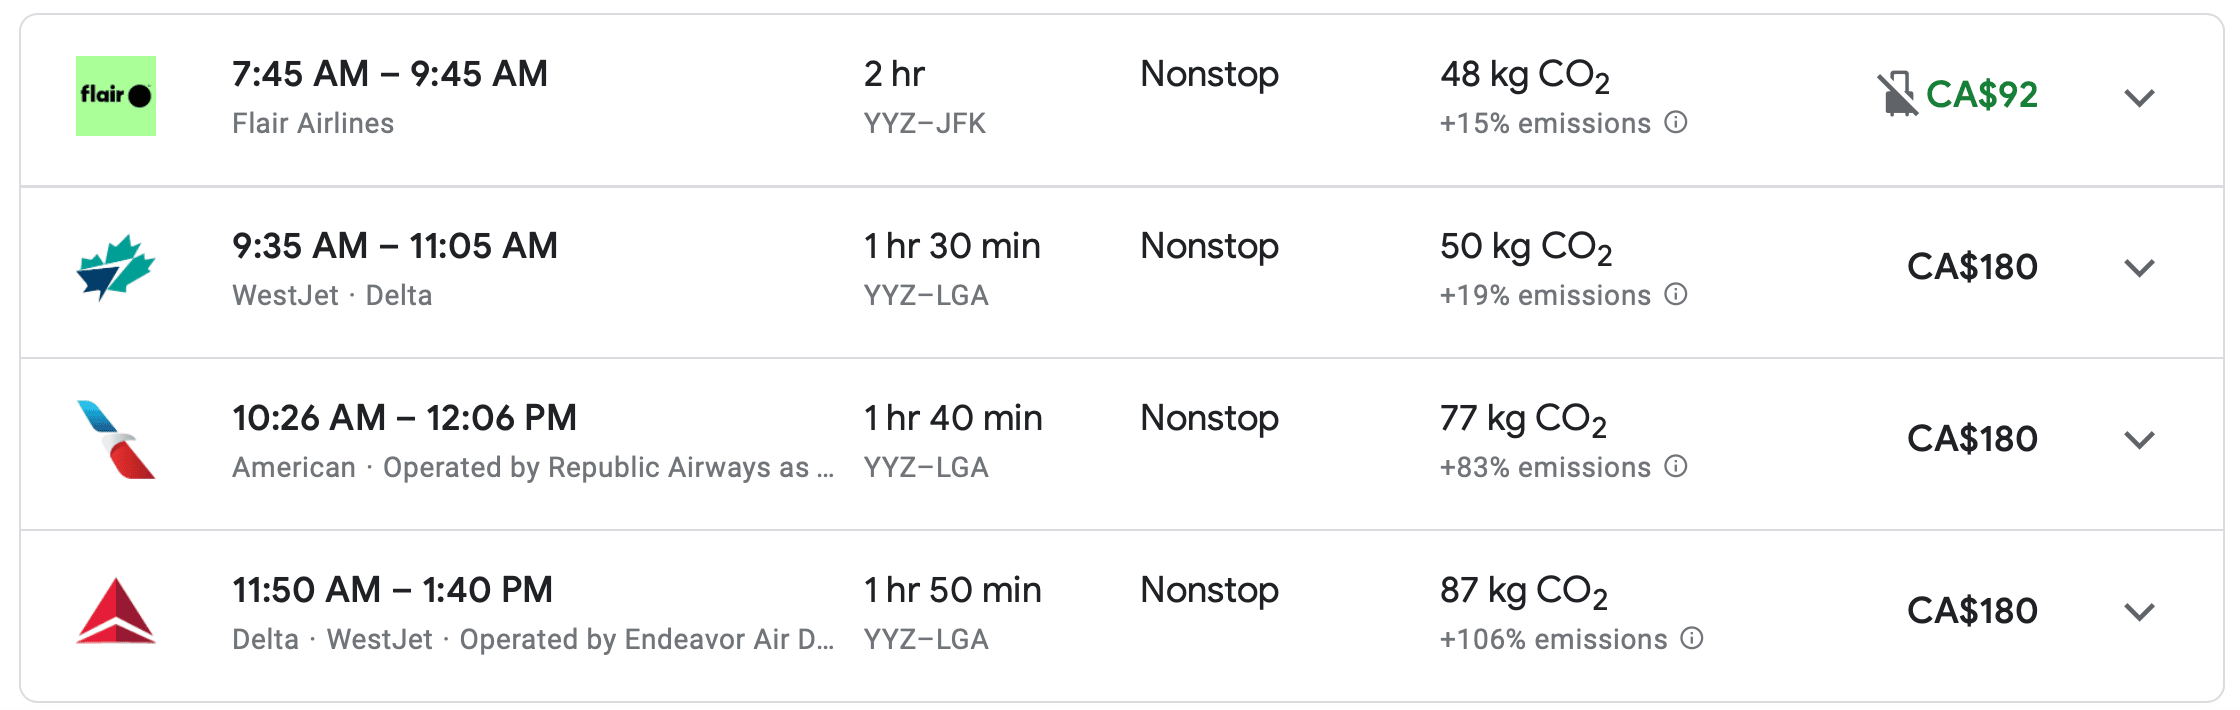This screenshot has width=2240, height=710.
Task: Expand the 11:50 AM Delta flight details
Action: tap(2139, 612)
